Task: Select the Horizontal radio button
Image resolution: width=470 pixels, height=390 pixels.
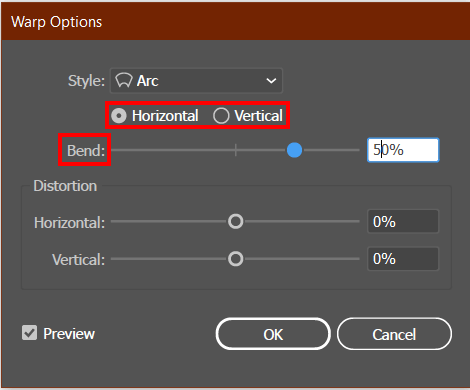Action: pos(119,116)
